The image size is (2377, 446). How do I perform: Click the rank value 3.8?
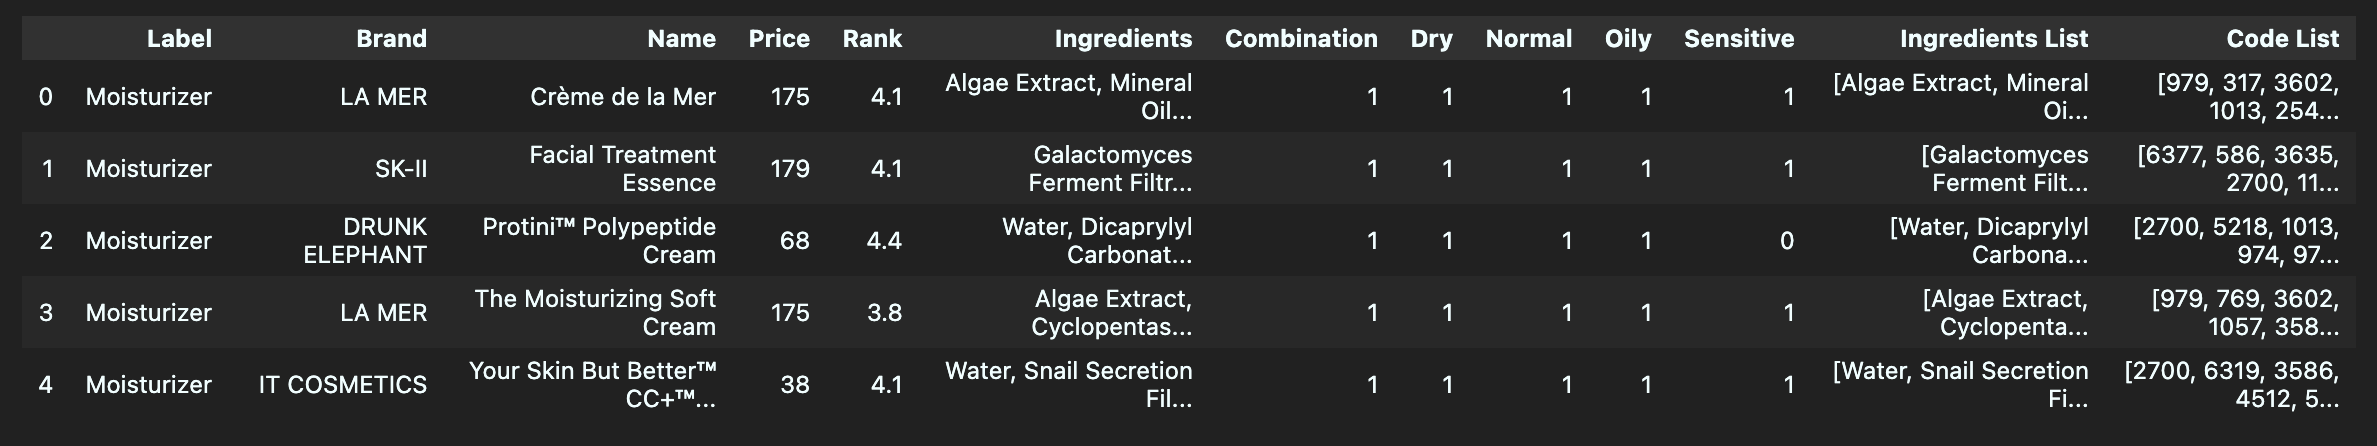[884, 313]
